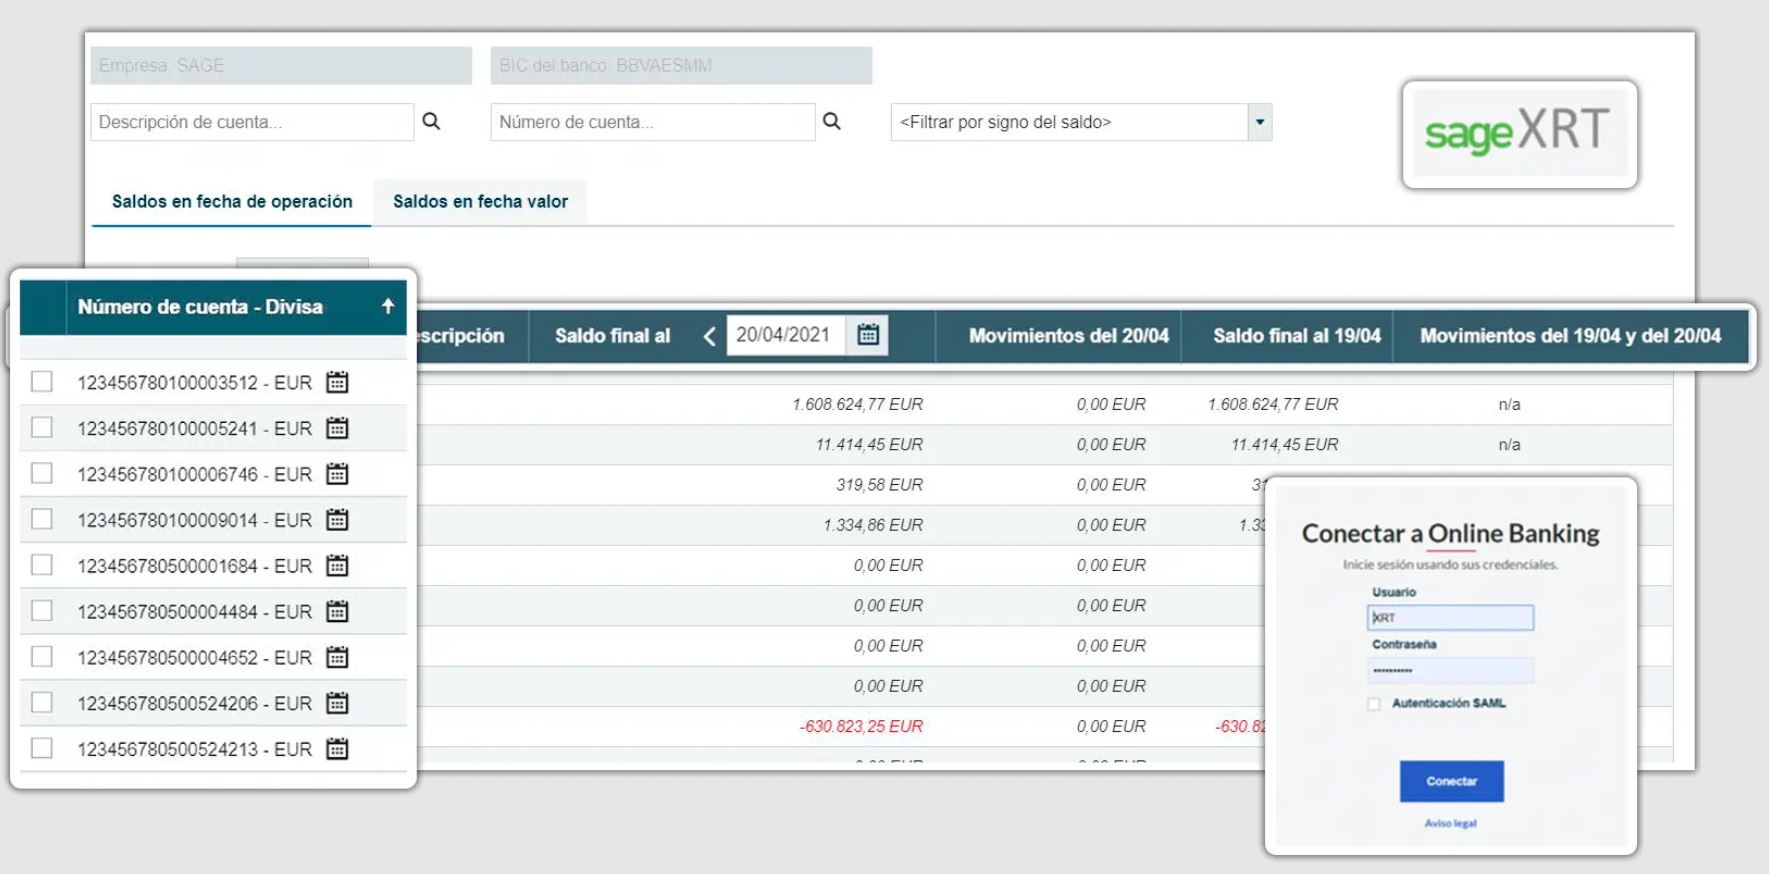The height and width of the screenshot is (874, 1769).
Task: Click the BIC del banco: BBVAESMM field
Action: pyautogui.click(x=681, y=66)
